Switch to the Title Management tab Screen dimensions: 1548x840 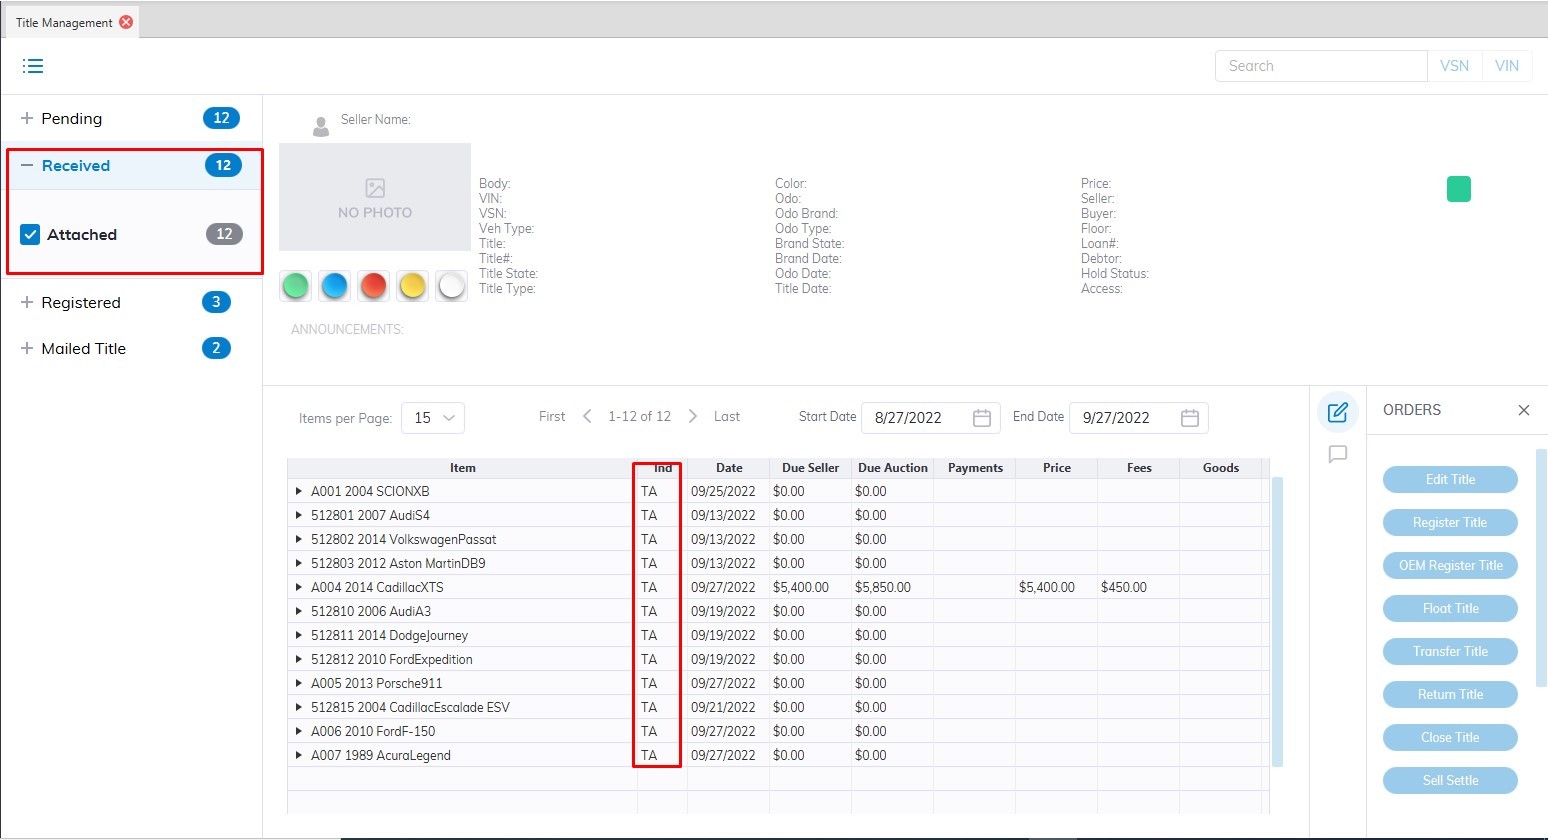(64, 22)
